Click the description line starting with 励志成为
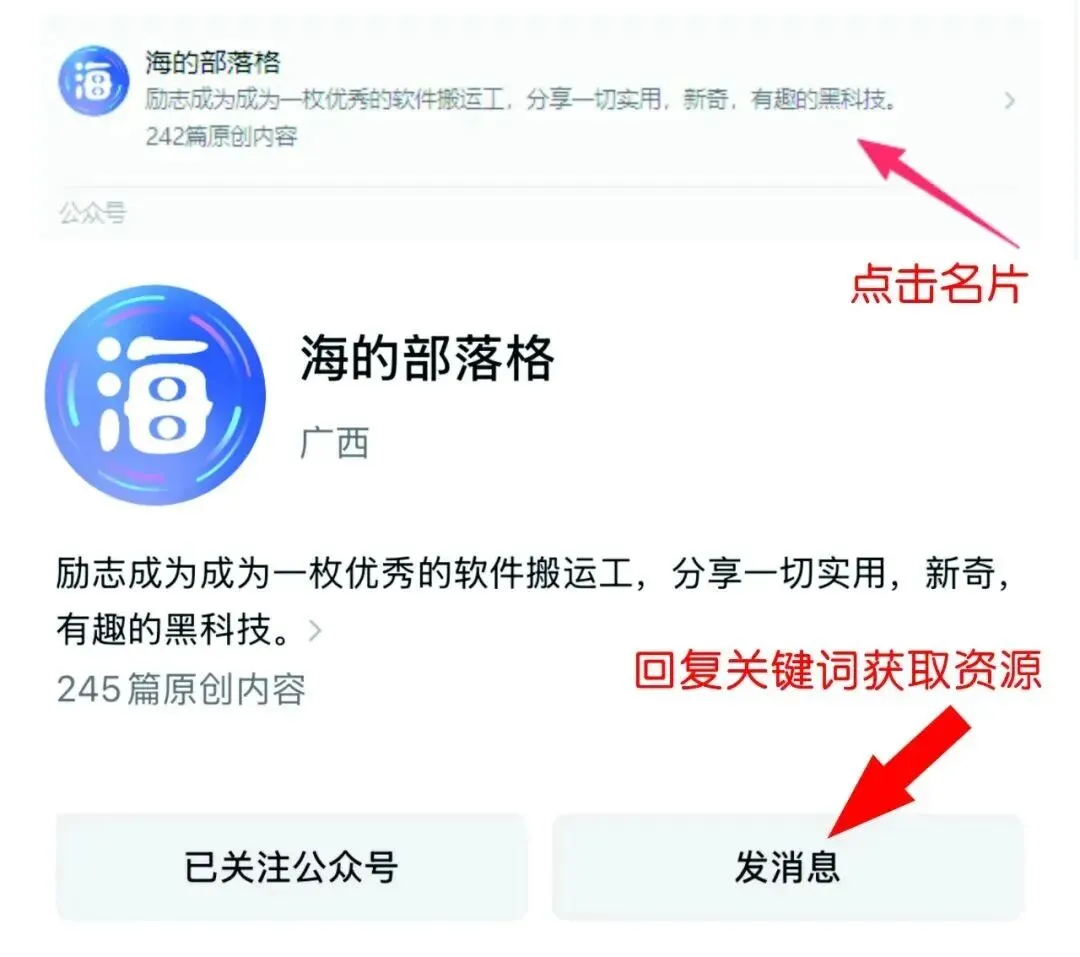1080x957 pixels. click(x=534, y=573)
